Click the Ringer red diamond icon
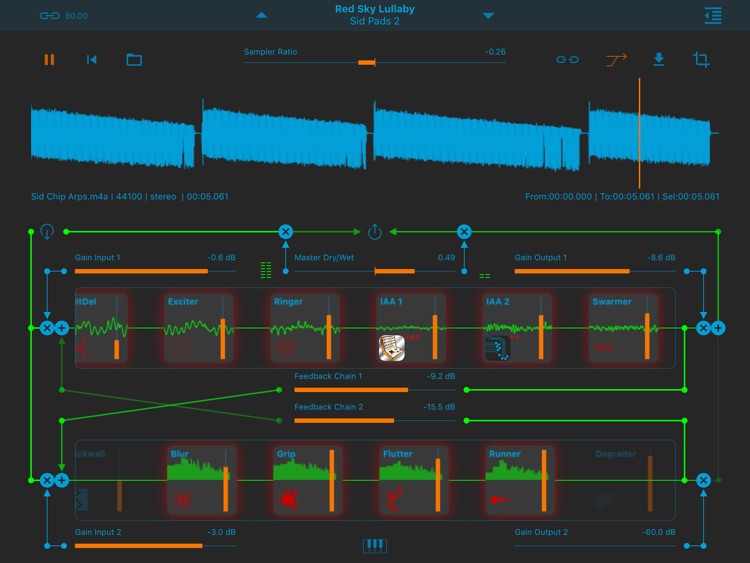 286,347
